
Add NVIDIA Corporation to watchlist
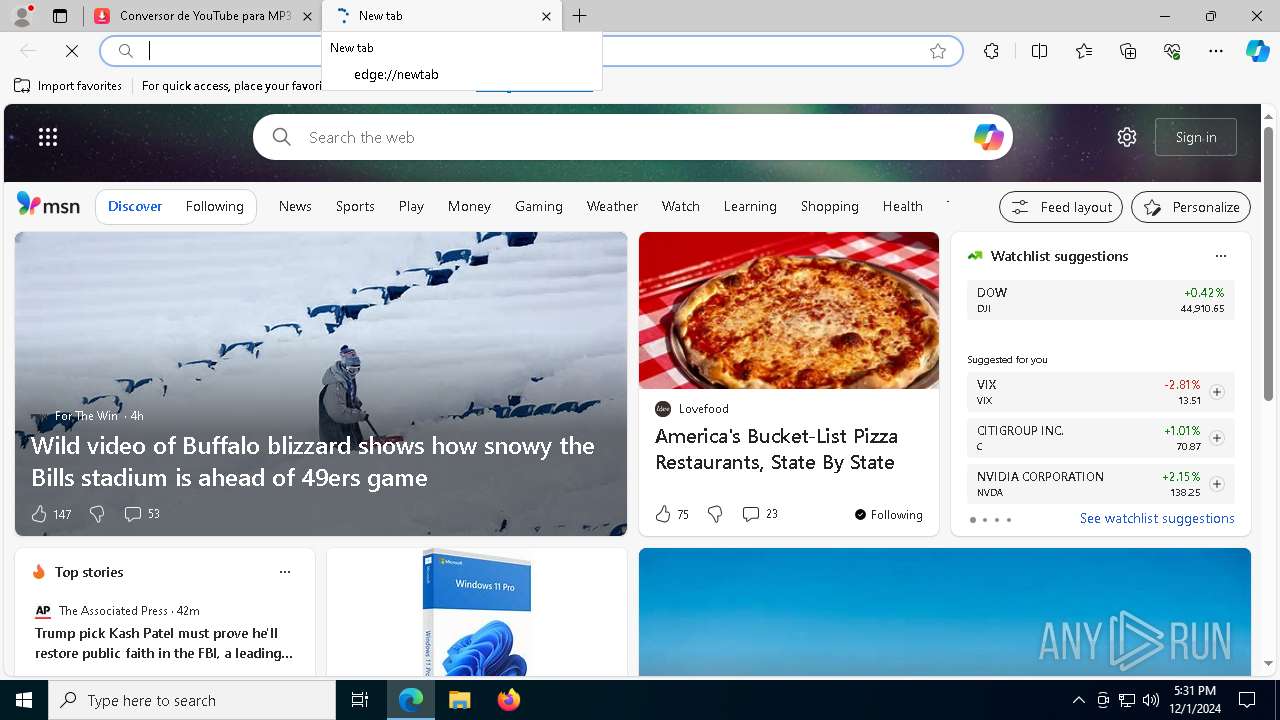point(1217,484)
